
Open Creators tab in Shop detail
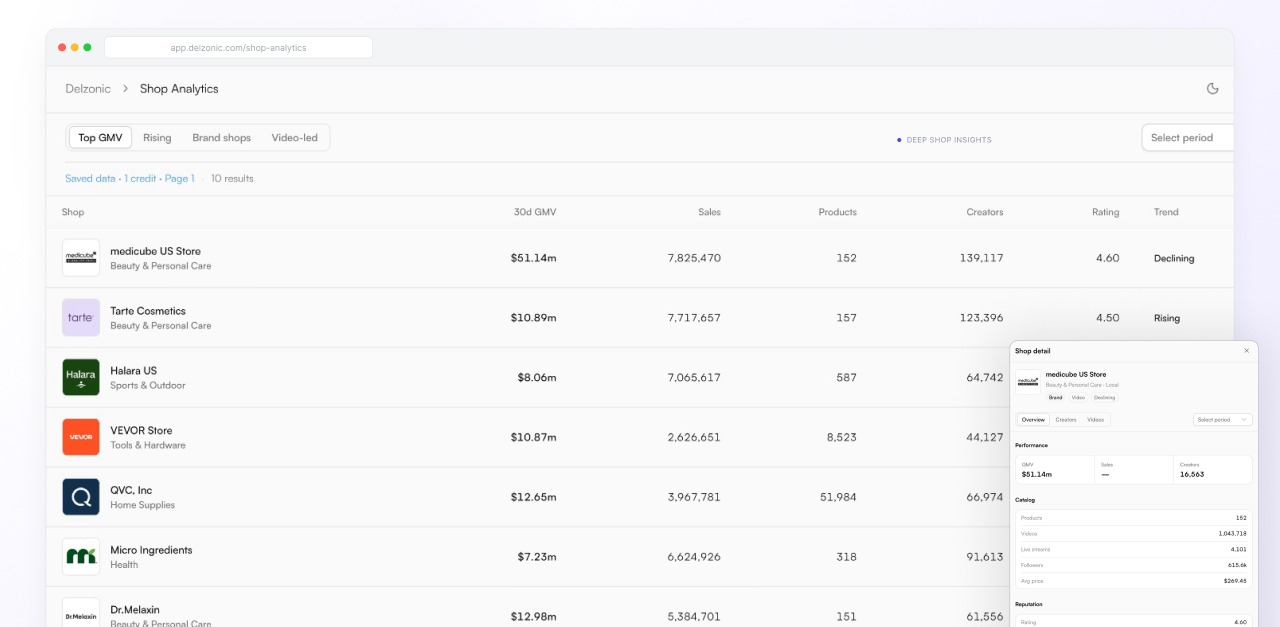click(x=1066, y=420)
